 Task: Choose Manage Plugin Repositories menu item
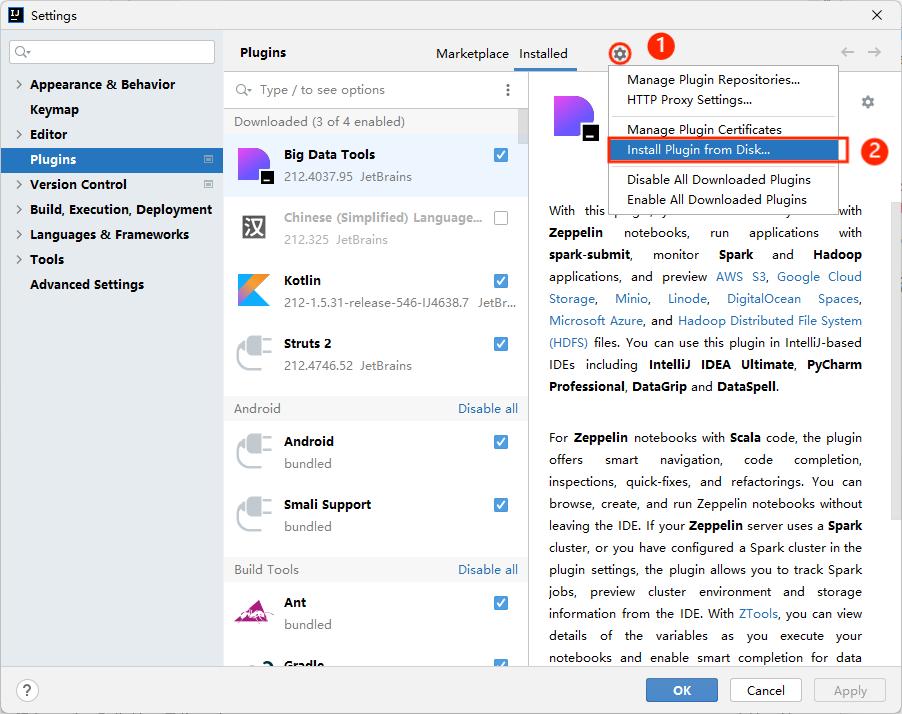pos(723,79)
